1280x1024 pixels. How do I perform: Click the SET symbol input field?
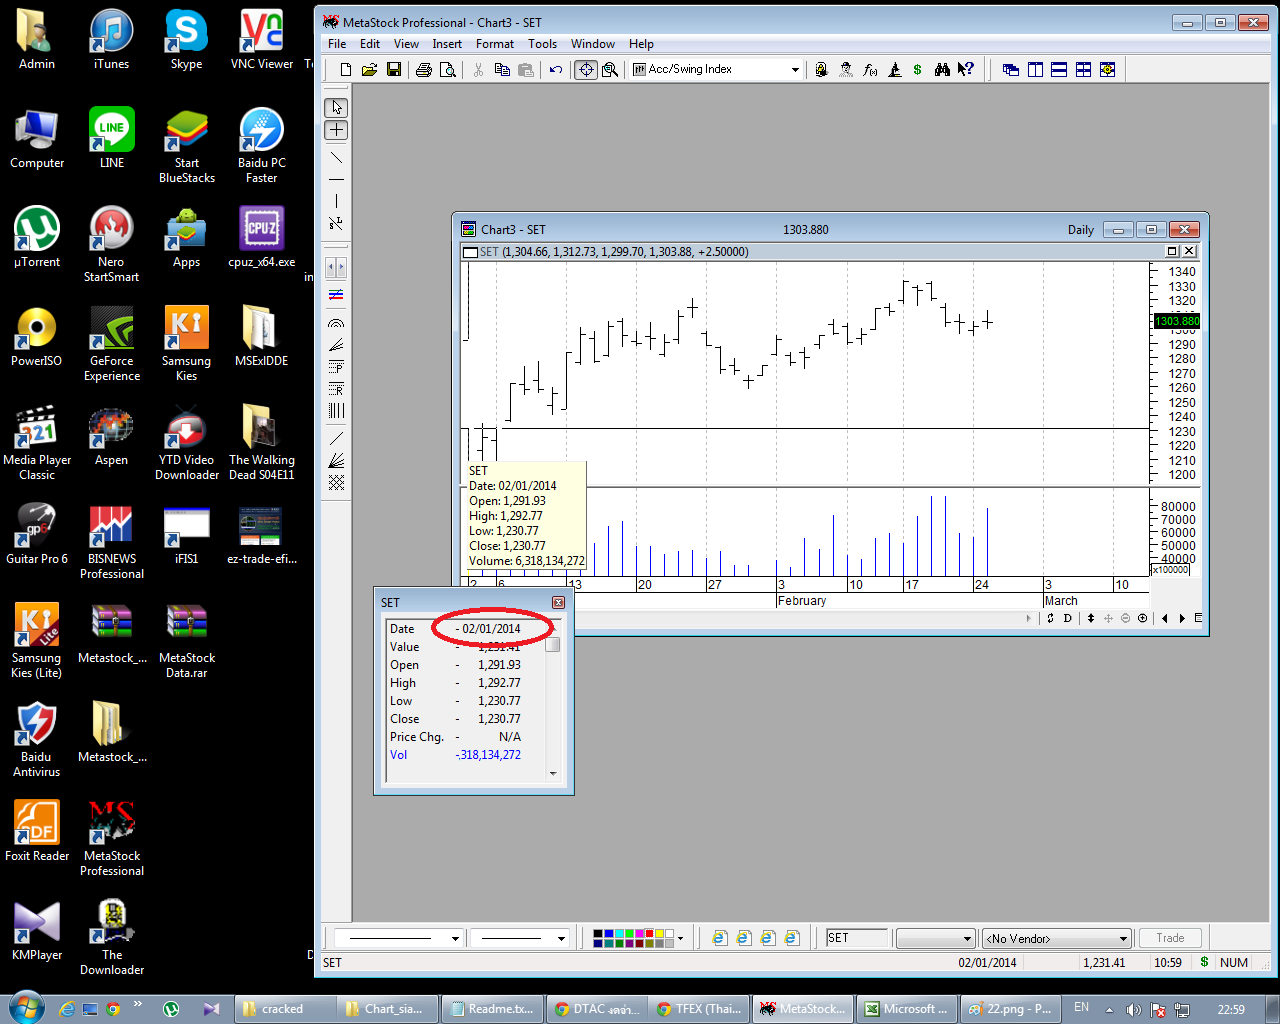(856, 938)
